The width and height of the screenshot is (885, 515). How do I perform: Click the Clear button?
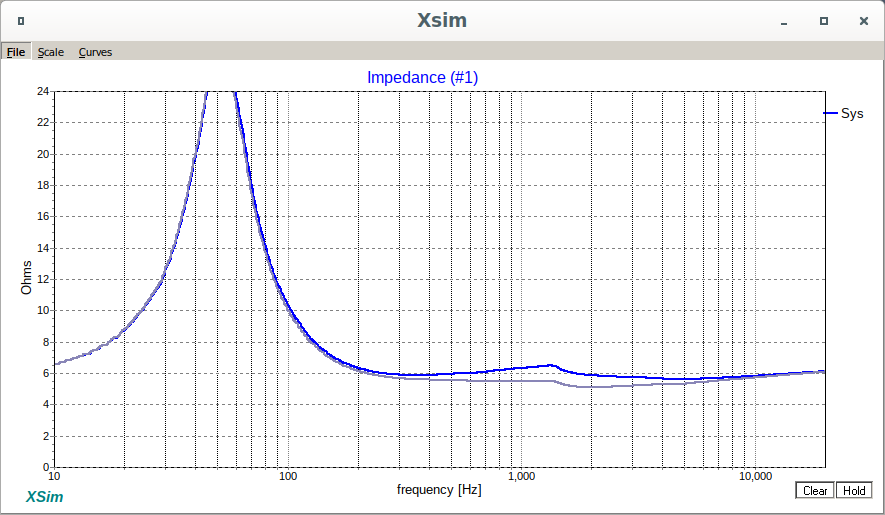click(x=814, y=491)
